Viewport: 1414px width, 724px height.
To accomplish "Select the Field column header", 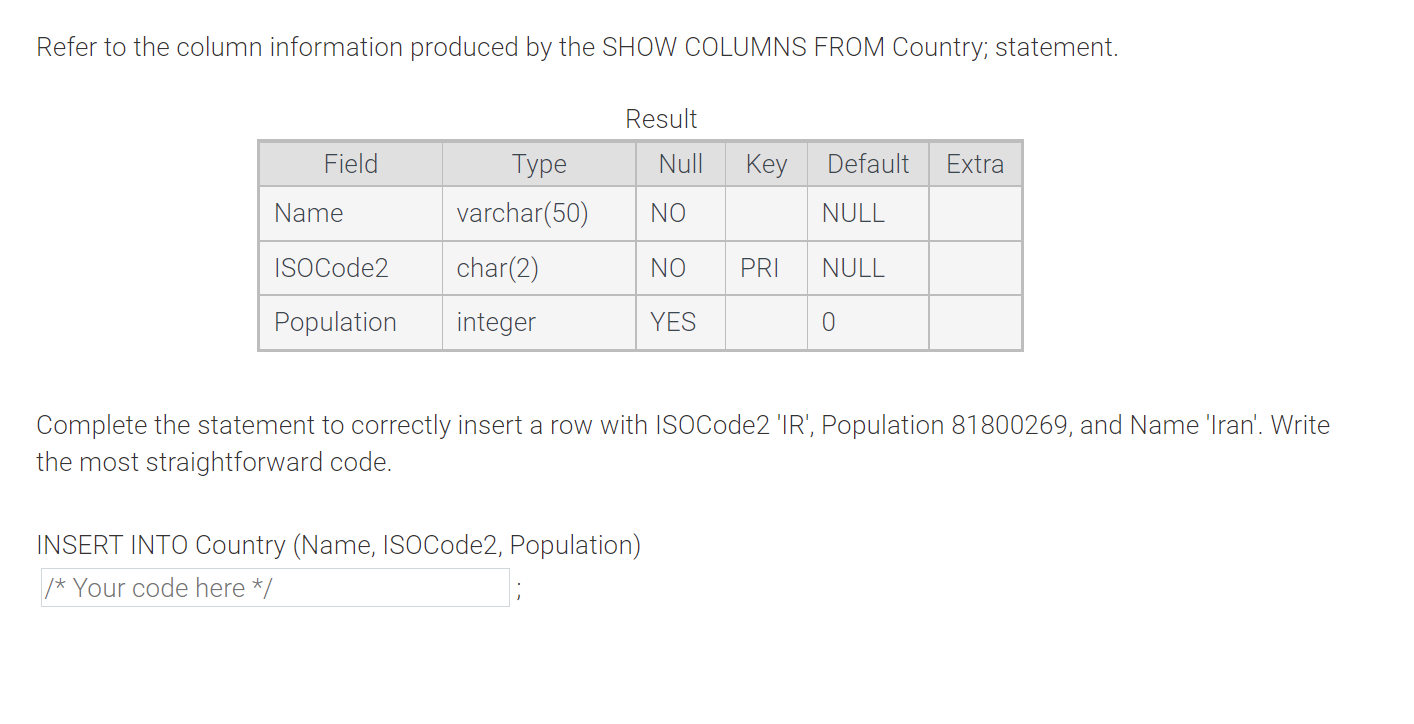I will pos(349,163).
